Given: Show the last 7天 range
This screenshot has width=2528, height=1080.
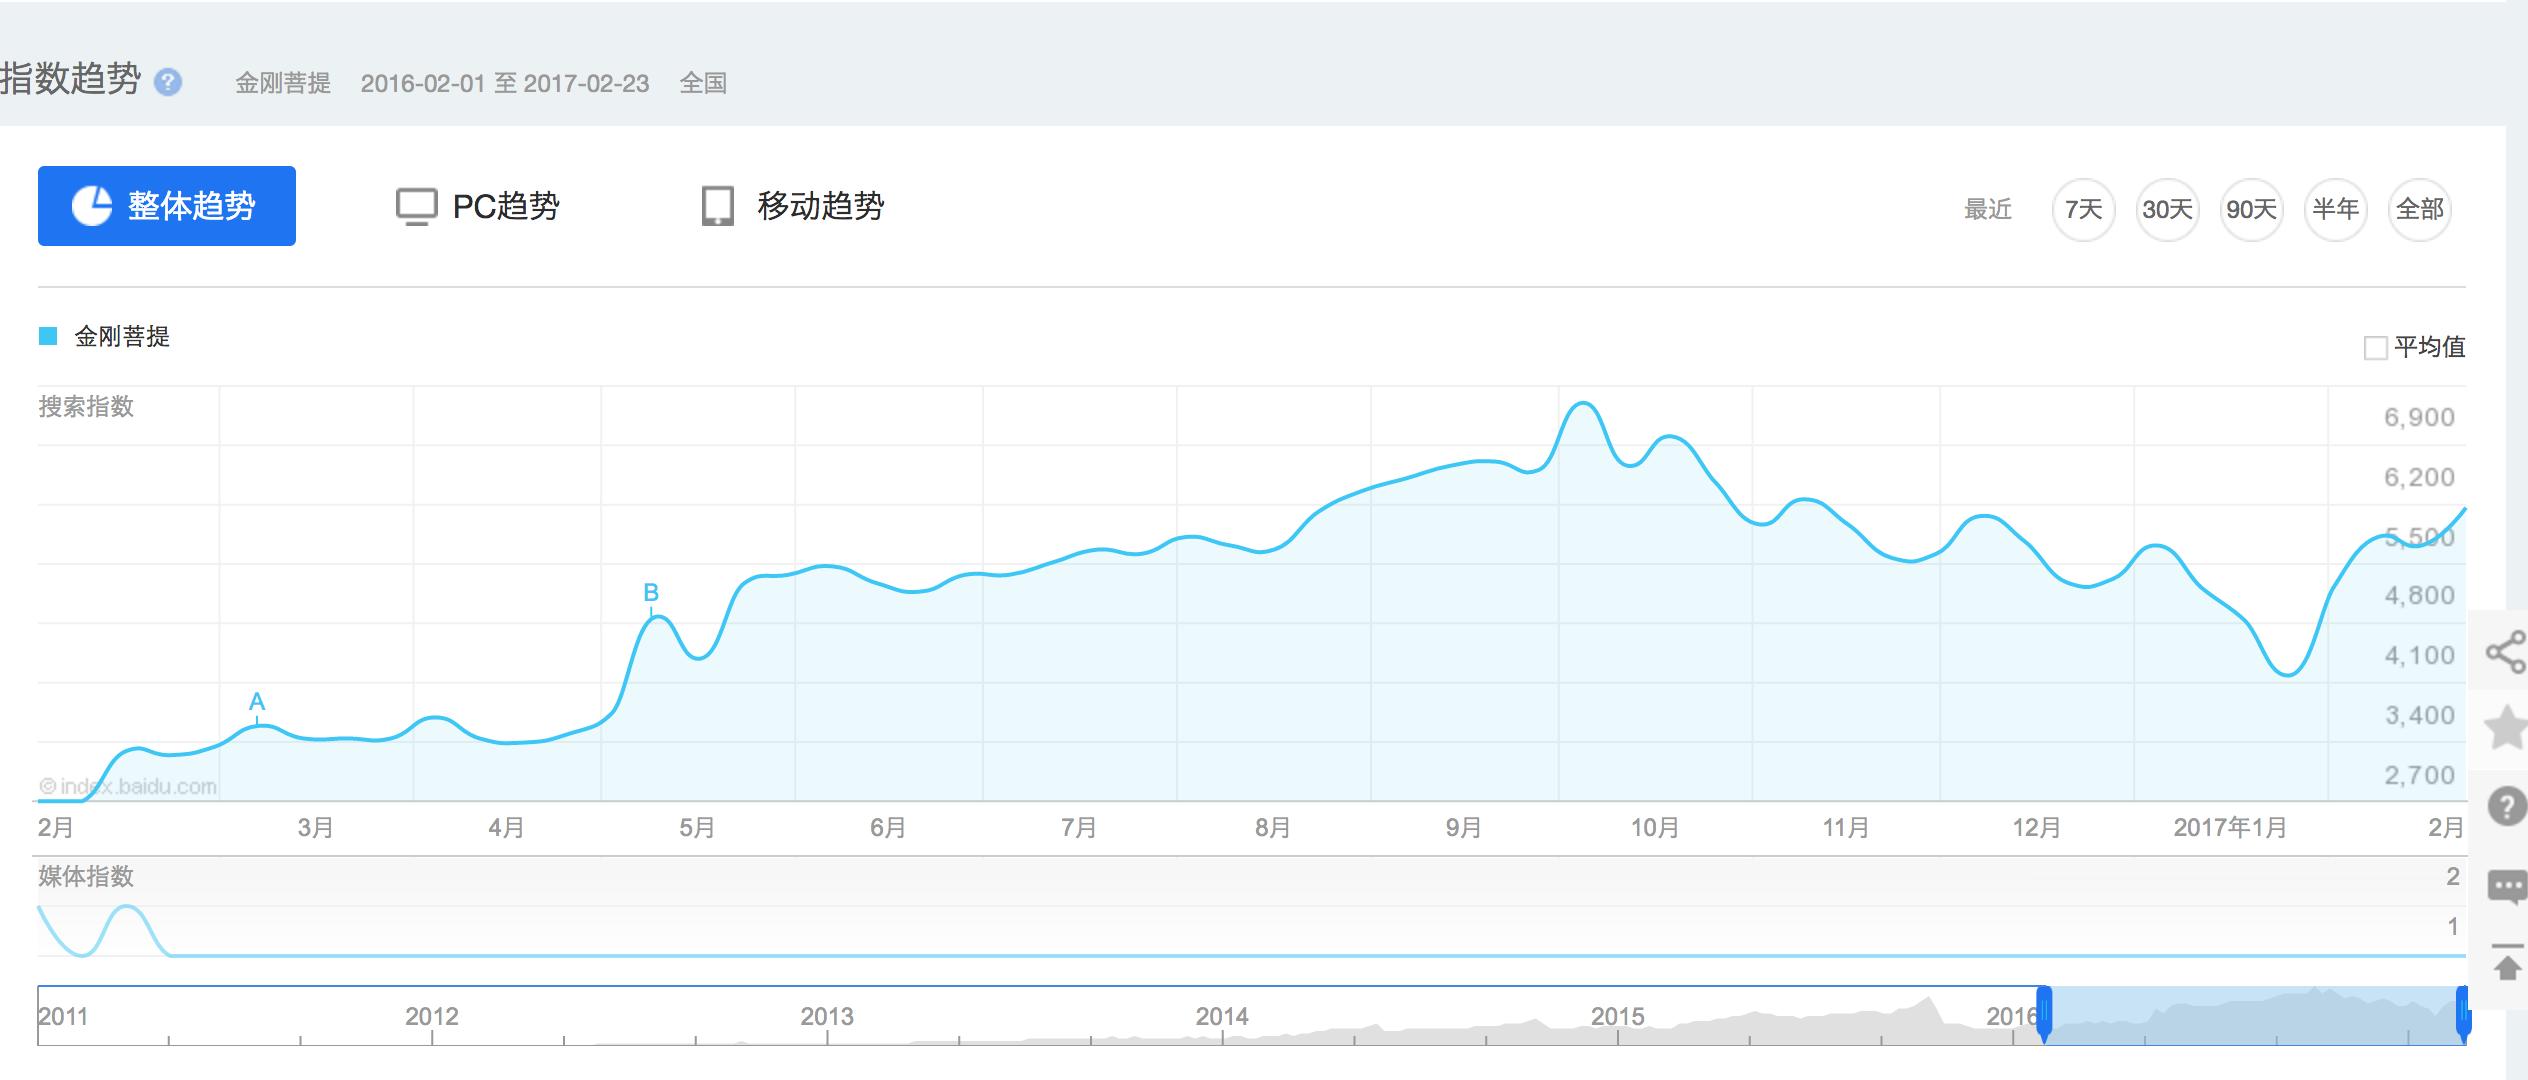Looking at the screenshot, I should point(2083,209).
